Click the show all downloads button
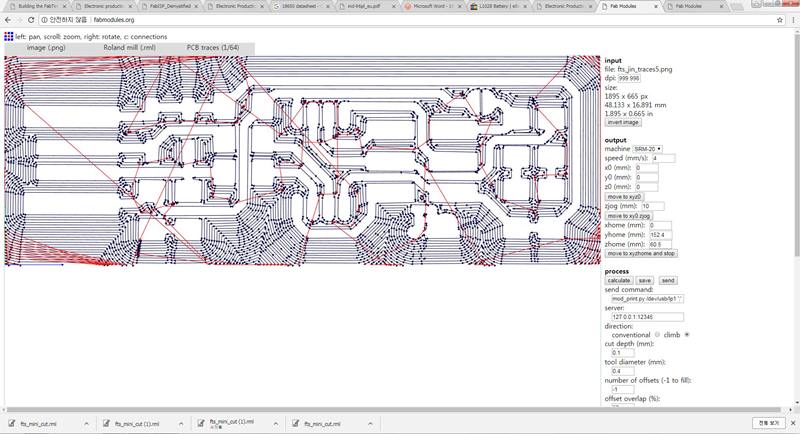This screenshot has width=800, height=434. pyautogui.click(x=769, y=423)
